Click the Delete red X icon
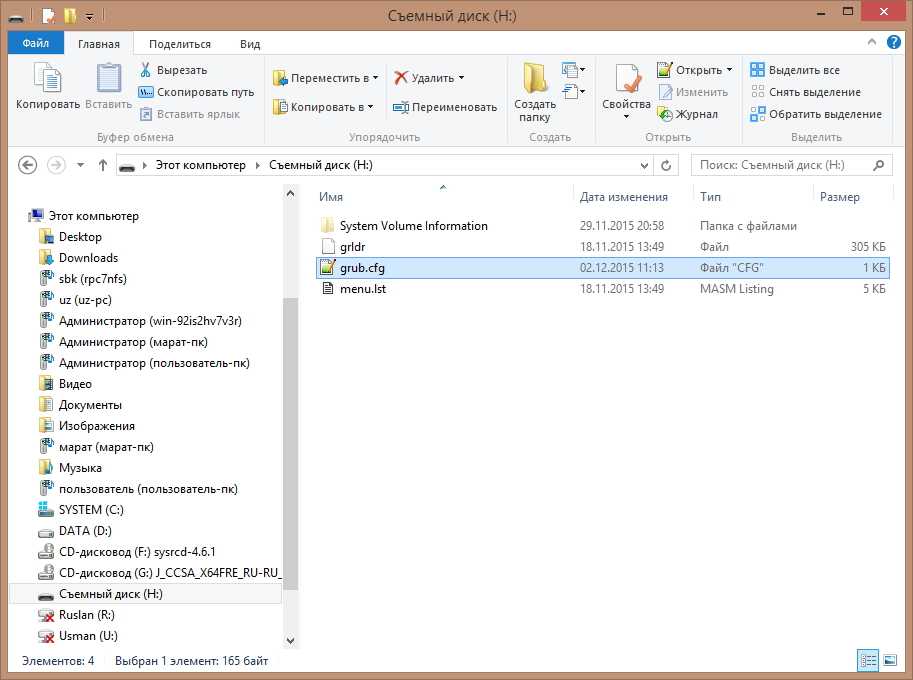The width and height of the screenshot is (913, 680). pyautogui.click(x=401, y=78)
